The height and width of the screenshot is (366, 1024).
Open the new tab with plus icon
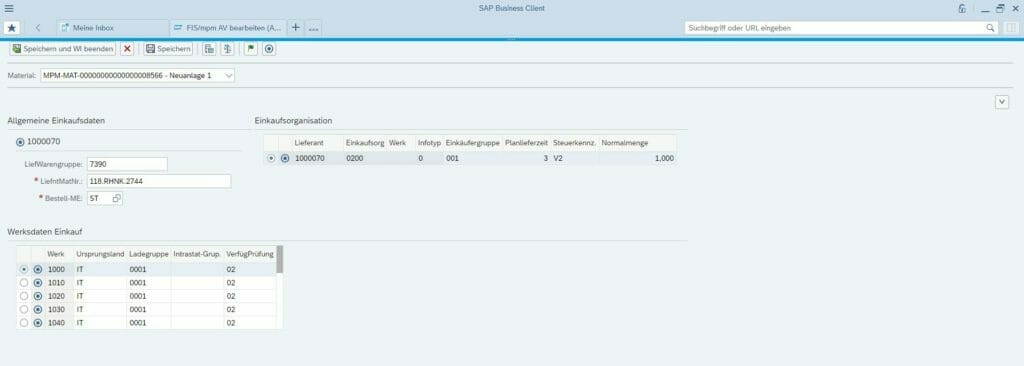click(296, 27)
